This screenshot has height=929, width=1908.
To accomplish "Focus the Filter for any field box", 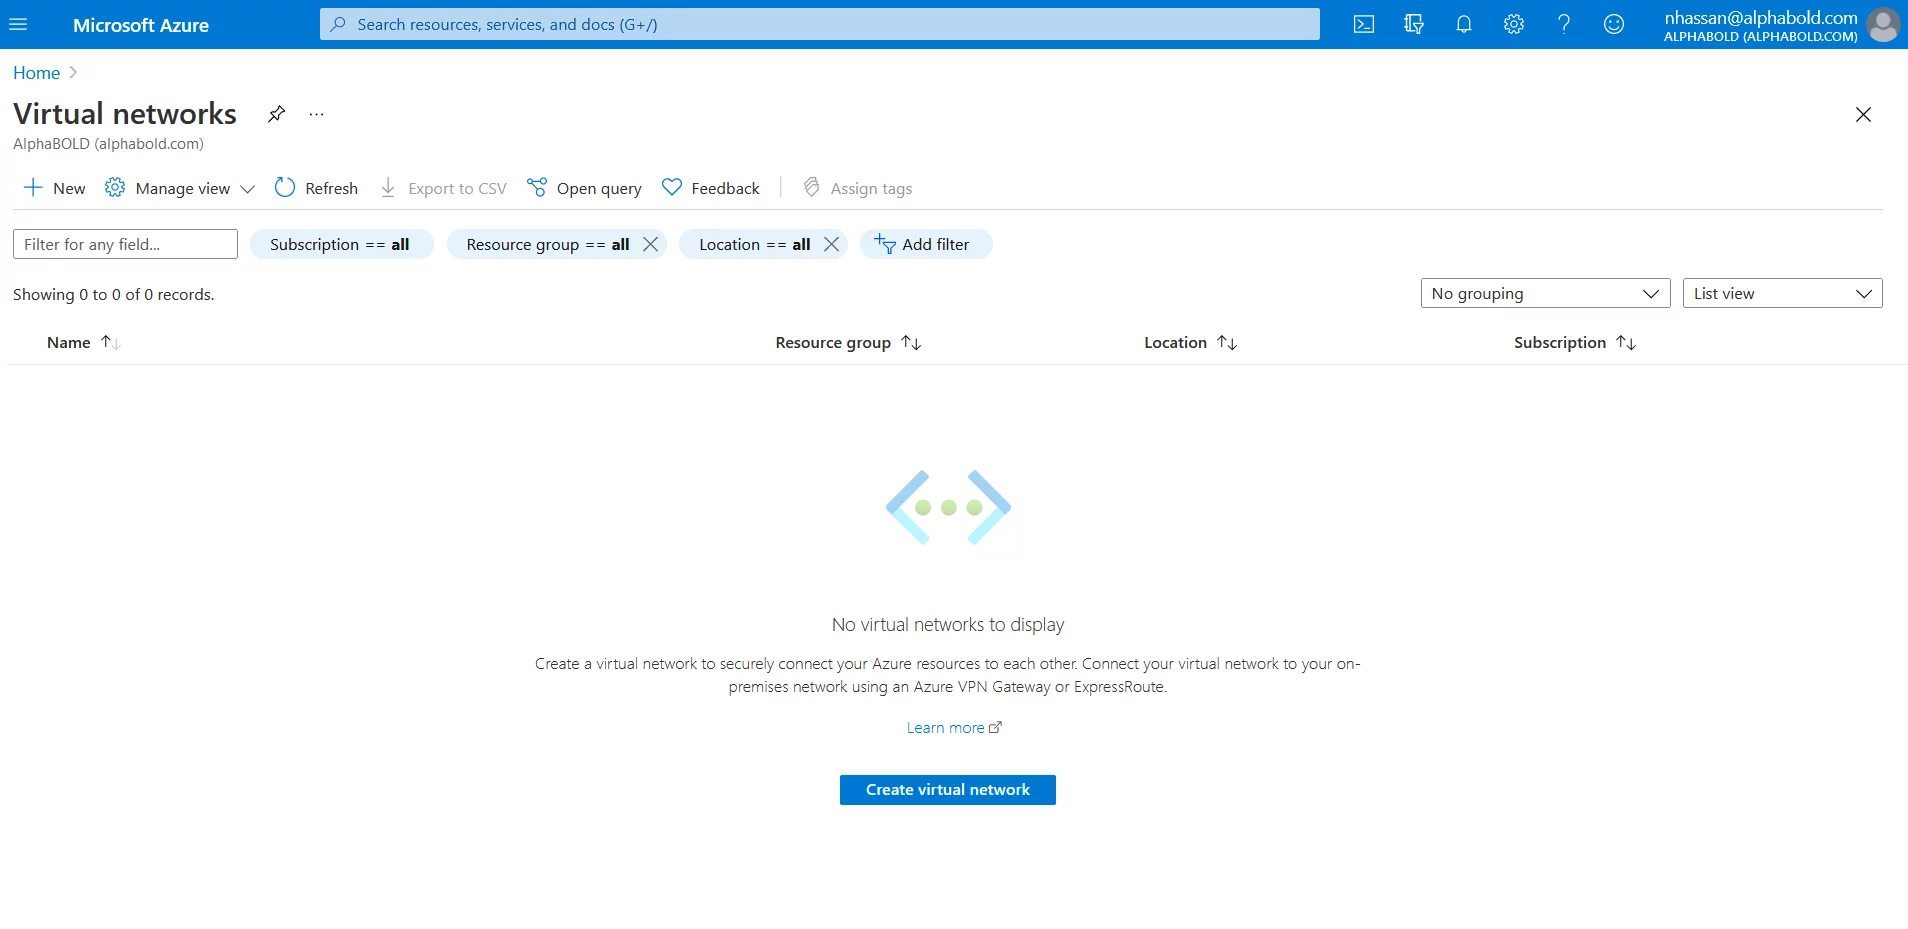I will [125, 244].
